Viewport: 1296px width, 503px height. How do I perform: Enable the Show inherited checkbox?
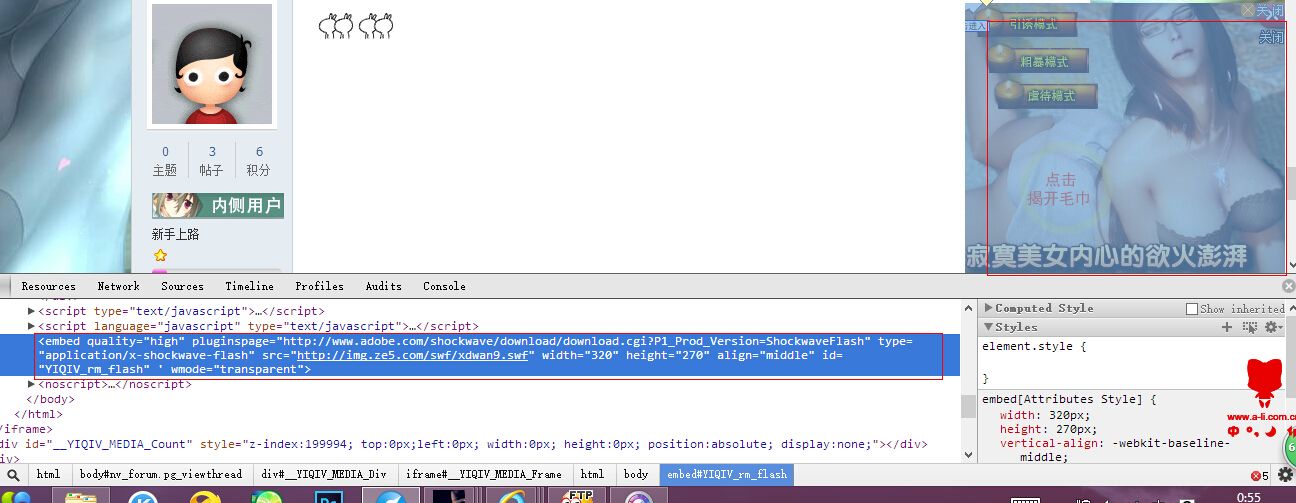(x=1191, y=309)
